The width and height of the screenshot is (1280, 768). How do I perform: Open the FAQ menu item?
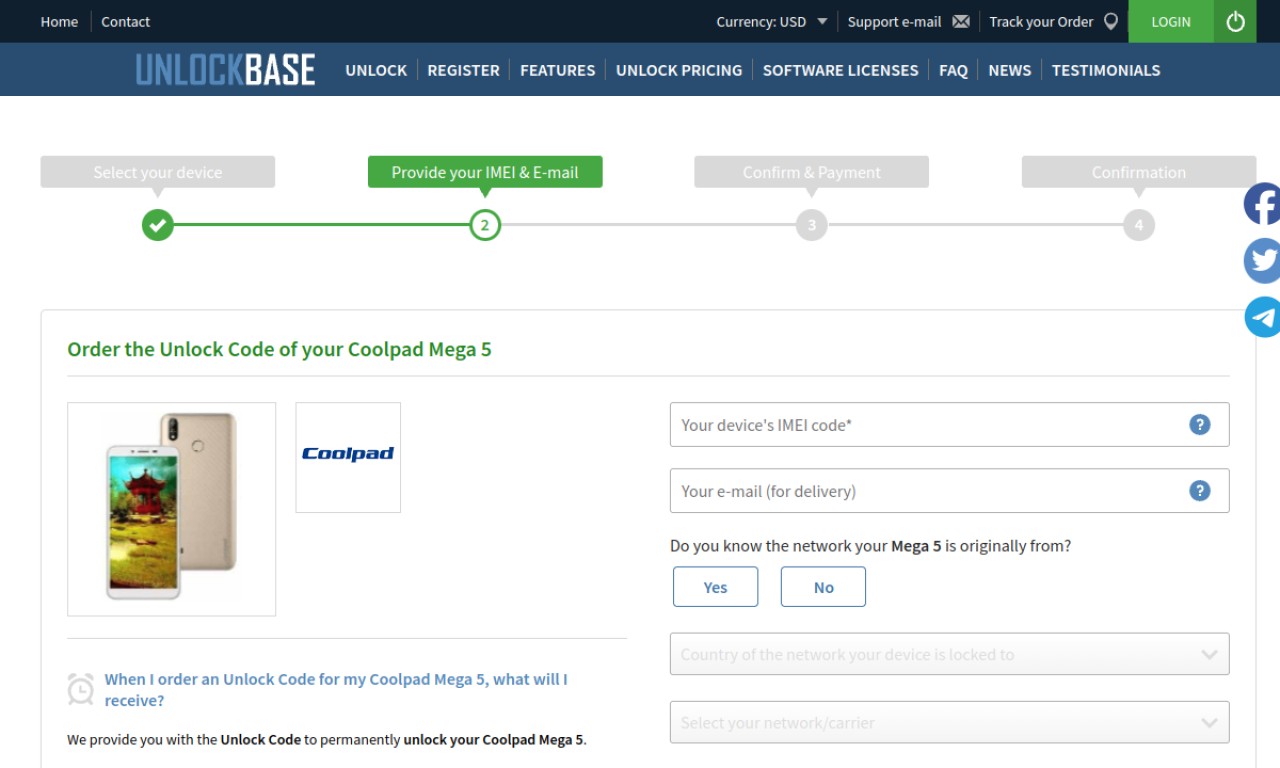pyautogui.click(x=953, y=70)
